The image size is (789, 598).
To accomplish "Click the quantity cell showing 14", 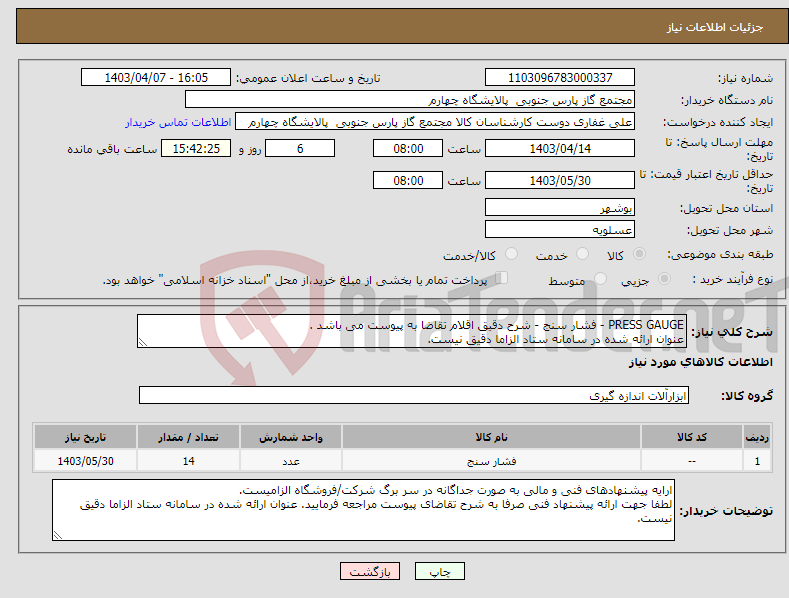I will pos(188,461).
